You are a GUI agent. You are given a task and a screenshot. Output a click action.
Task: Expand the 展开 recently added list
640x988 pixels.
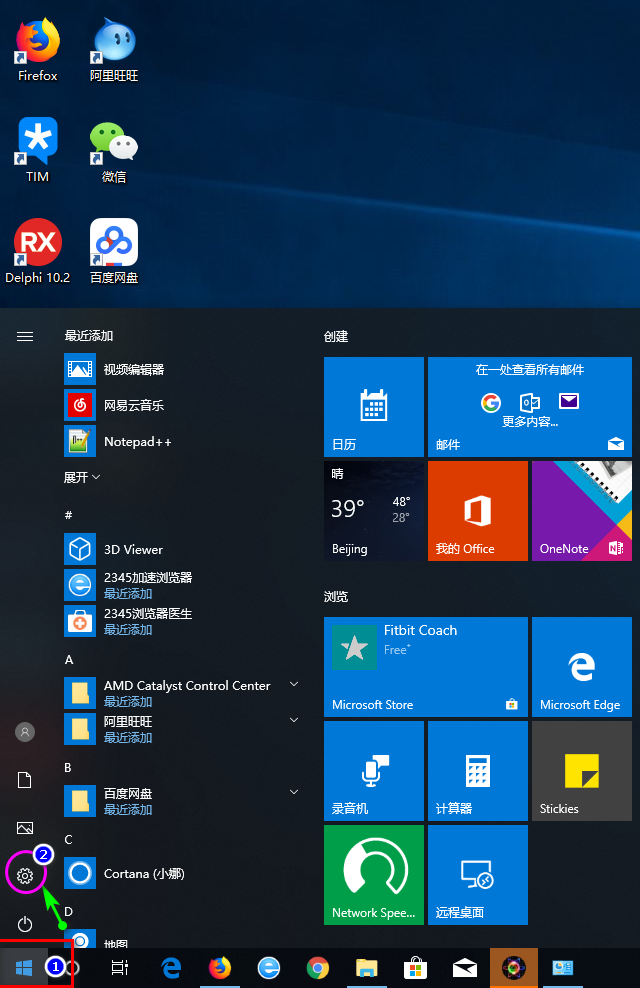click(x=82, y=478)
